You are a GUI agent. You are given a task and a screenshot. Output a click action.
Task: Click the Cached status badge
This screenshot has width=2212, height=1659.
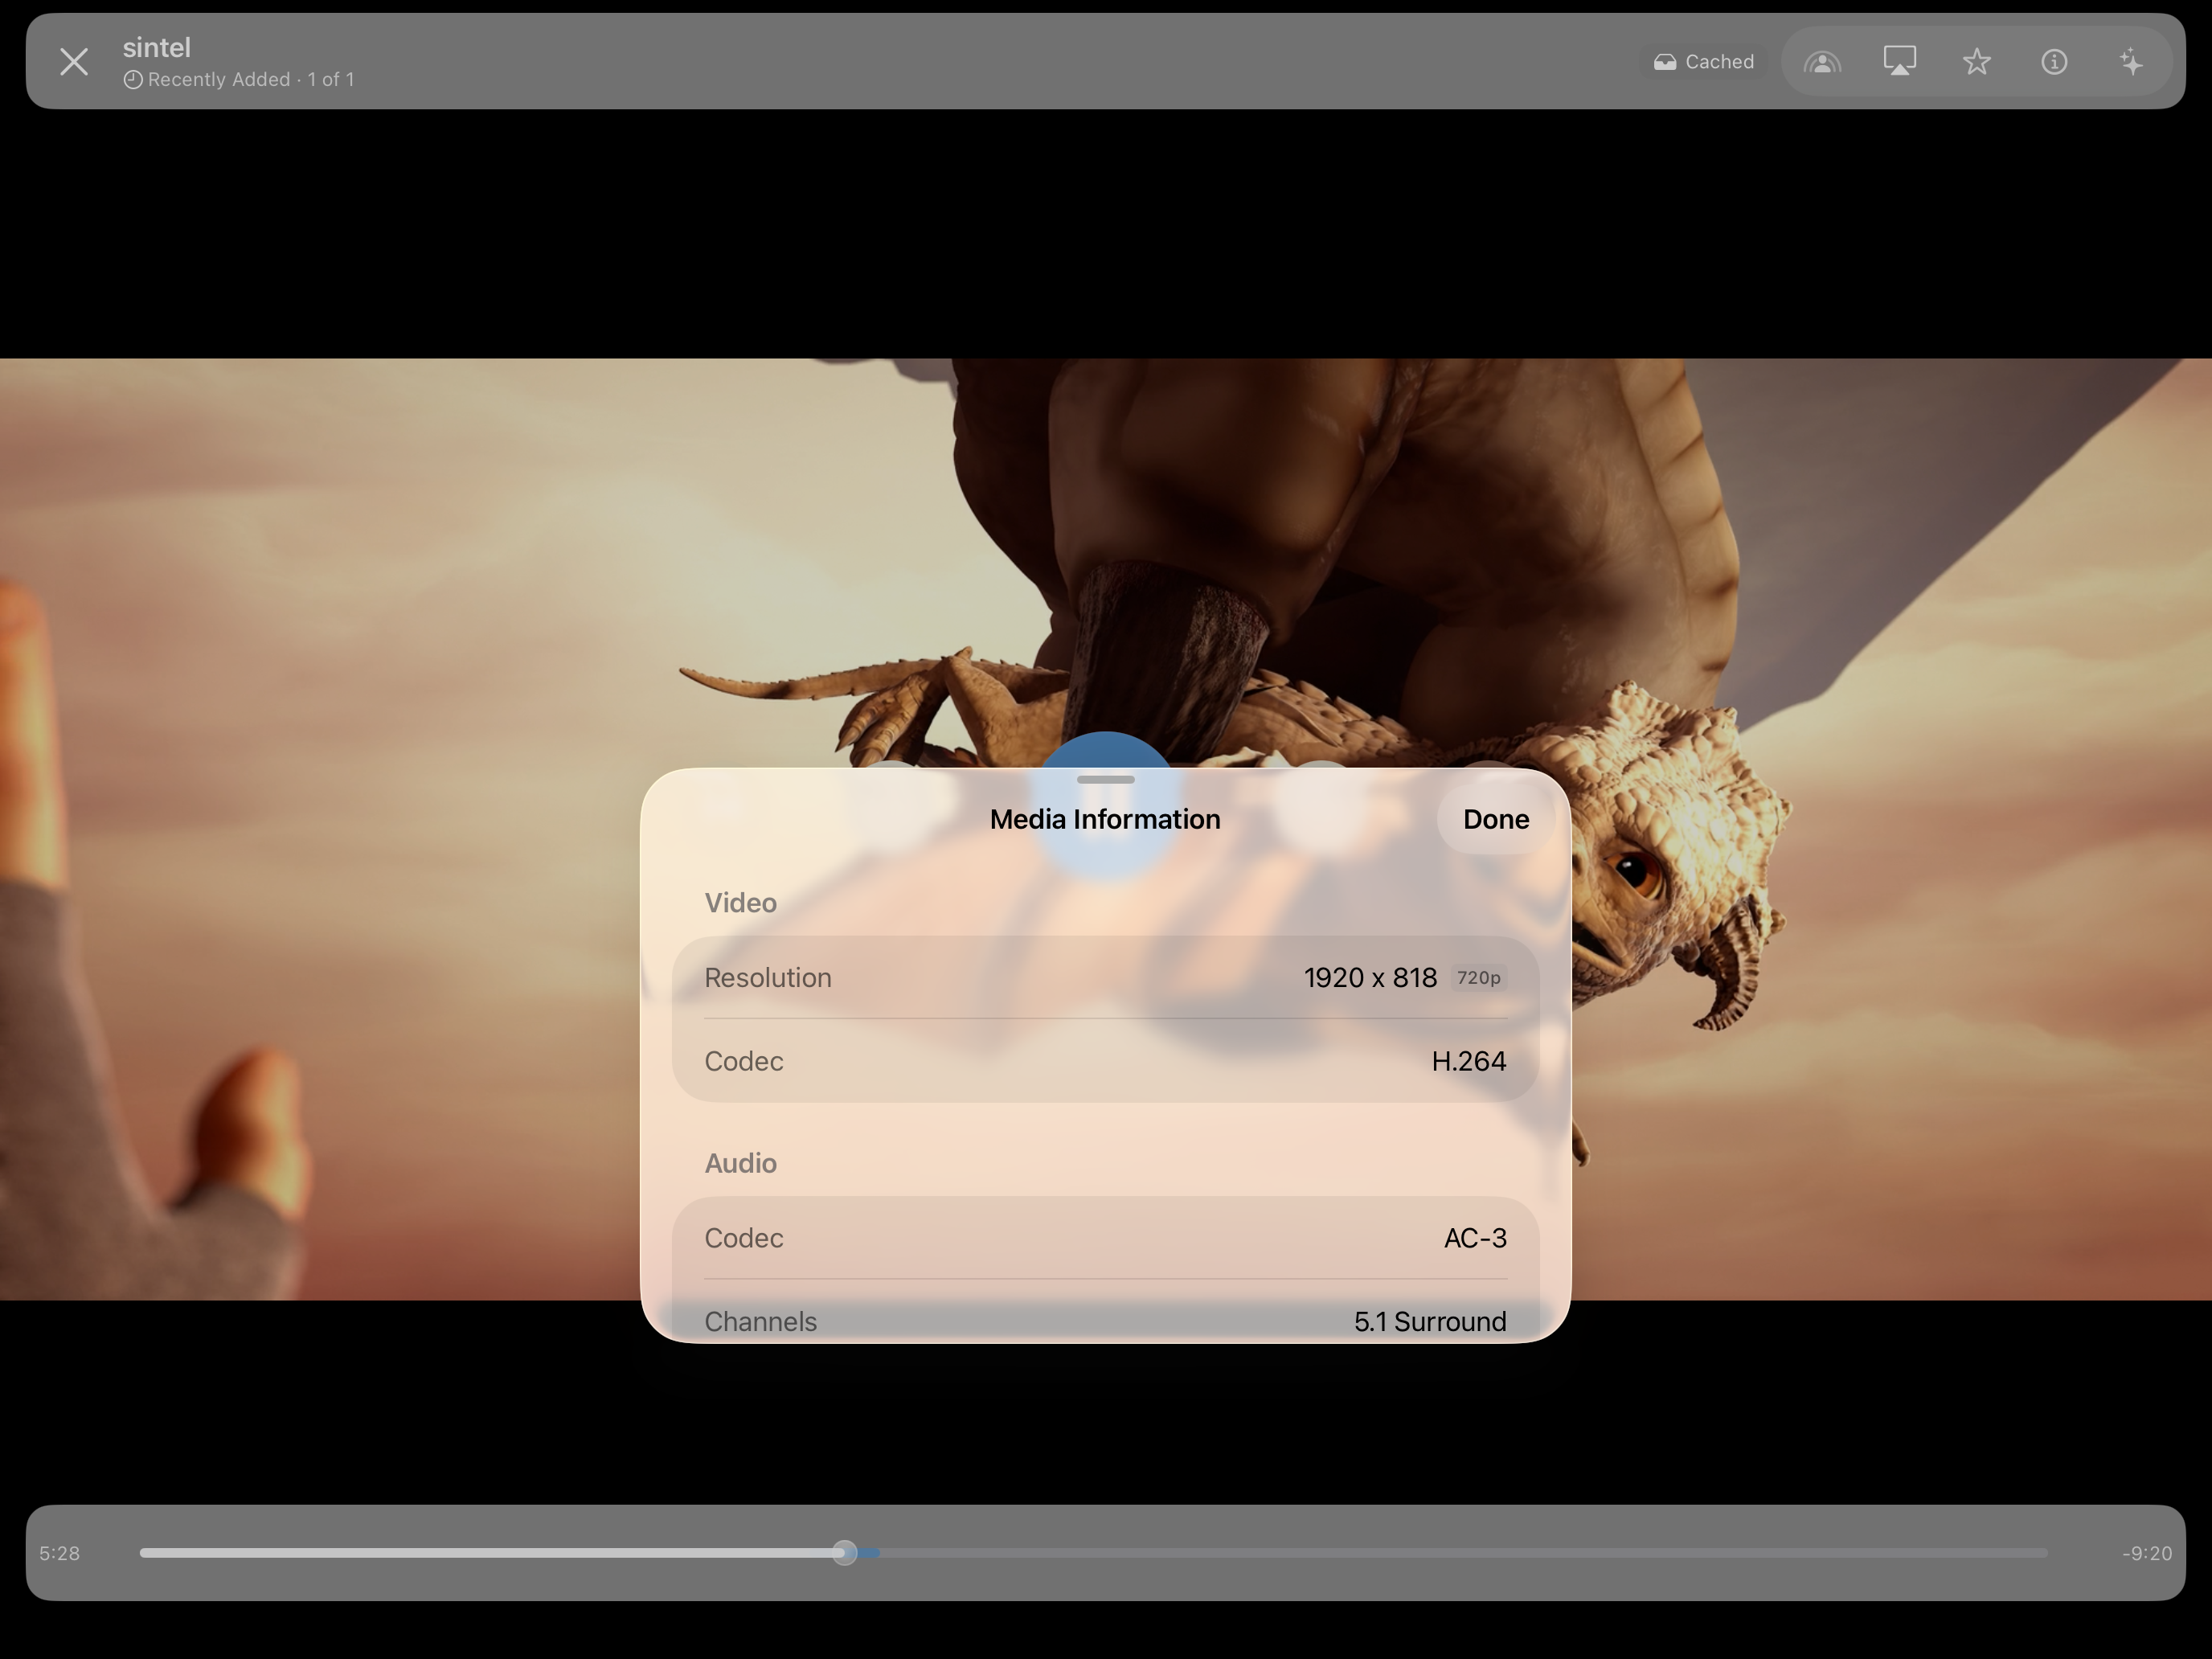[x=1703, y=62]
